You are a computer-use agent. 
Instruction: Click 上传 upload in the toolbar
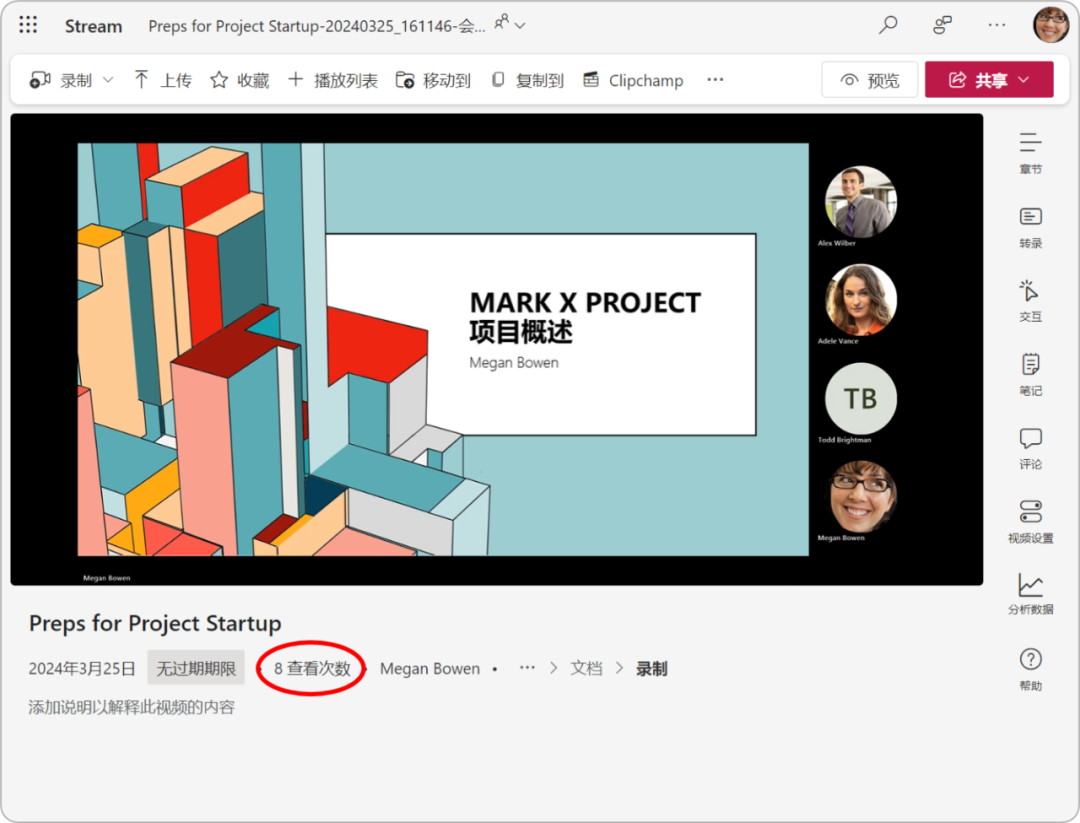tap(162, 80)
